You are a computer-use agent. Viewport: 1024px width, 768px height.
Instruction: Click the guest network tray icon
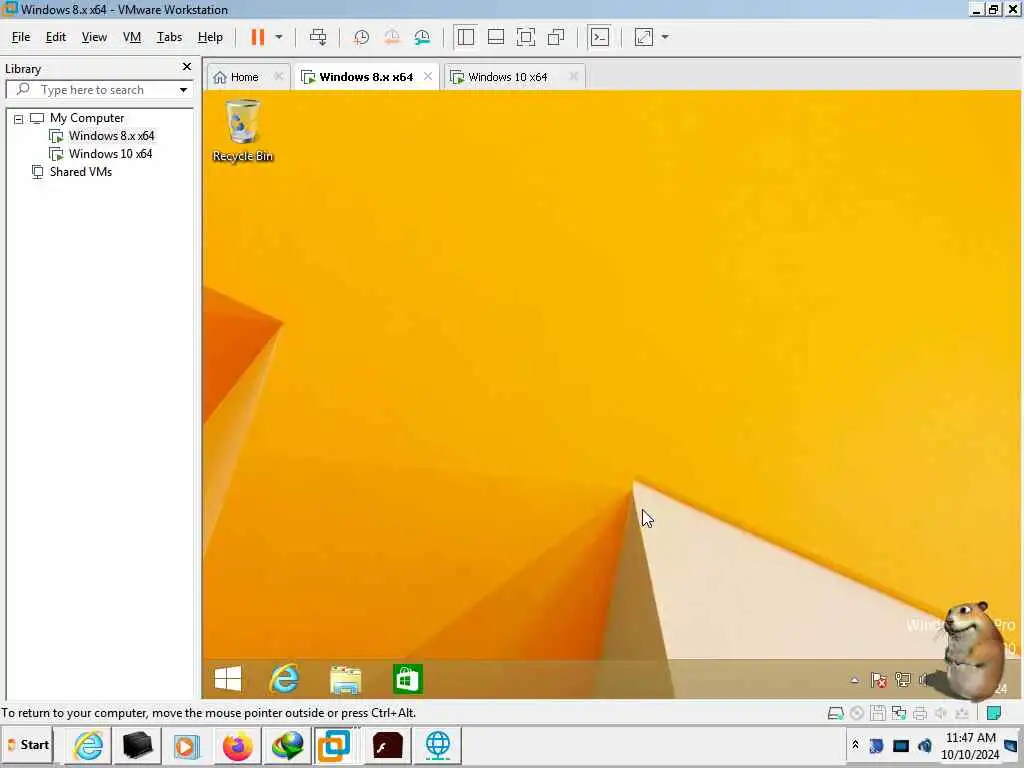[x=903, y=680]
